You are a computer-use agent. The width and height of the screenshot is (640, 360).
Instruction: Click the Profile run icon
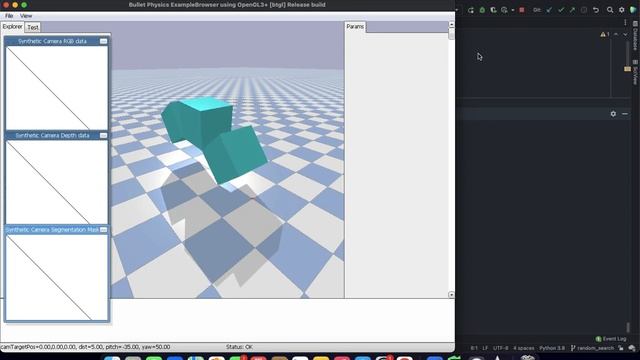(504, 10)
